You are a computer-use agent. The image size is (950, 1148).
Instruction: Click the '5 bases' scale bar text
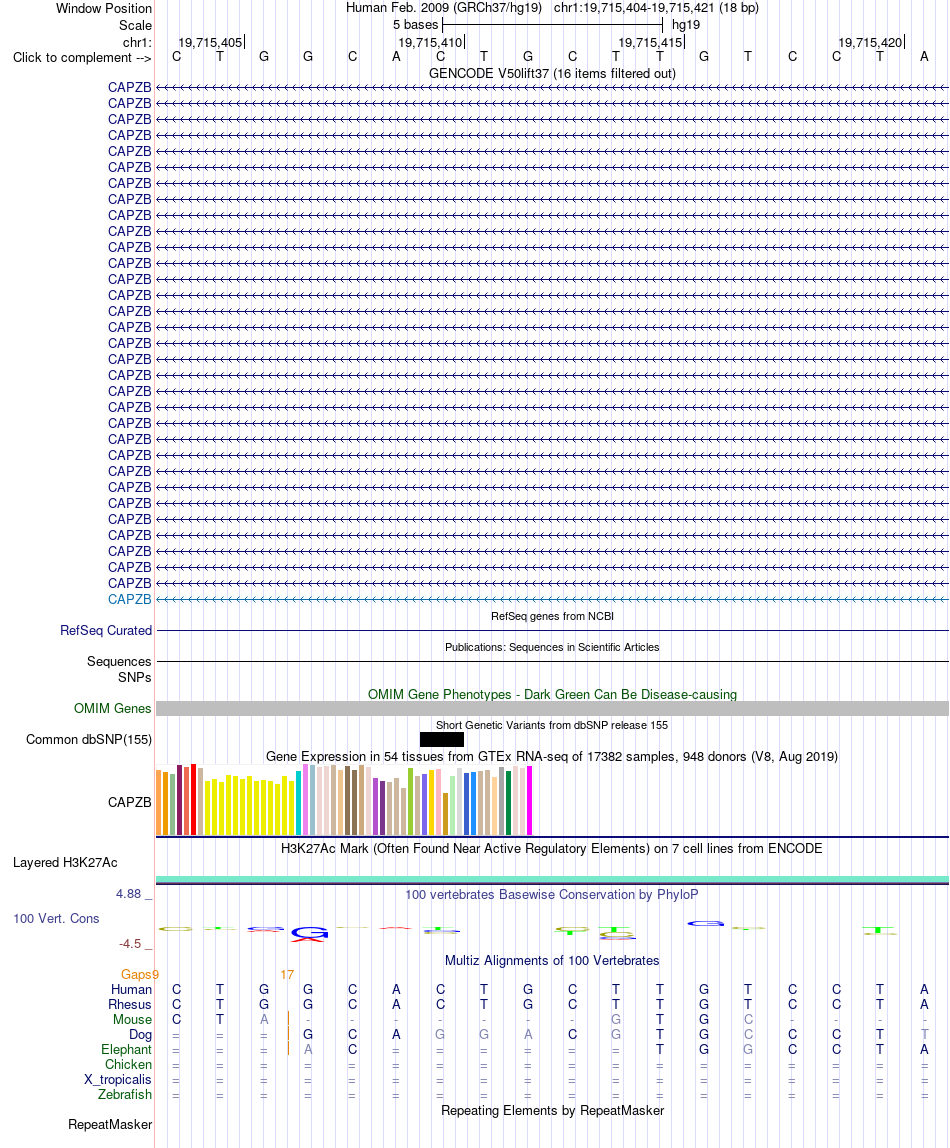click(415, 25)
